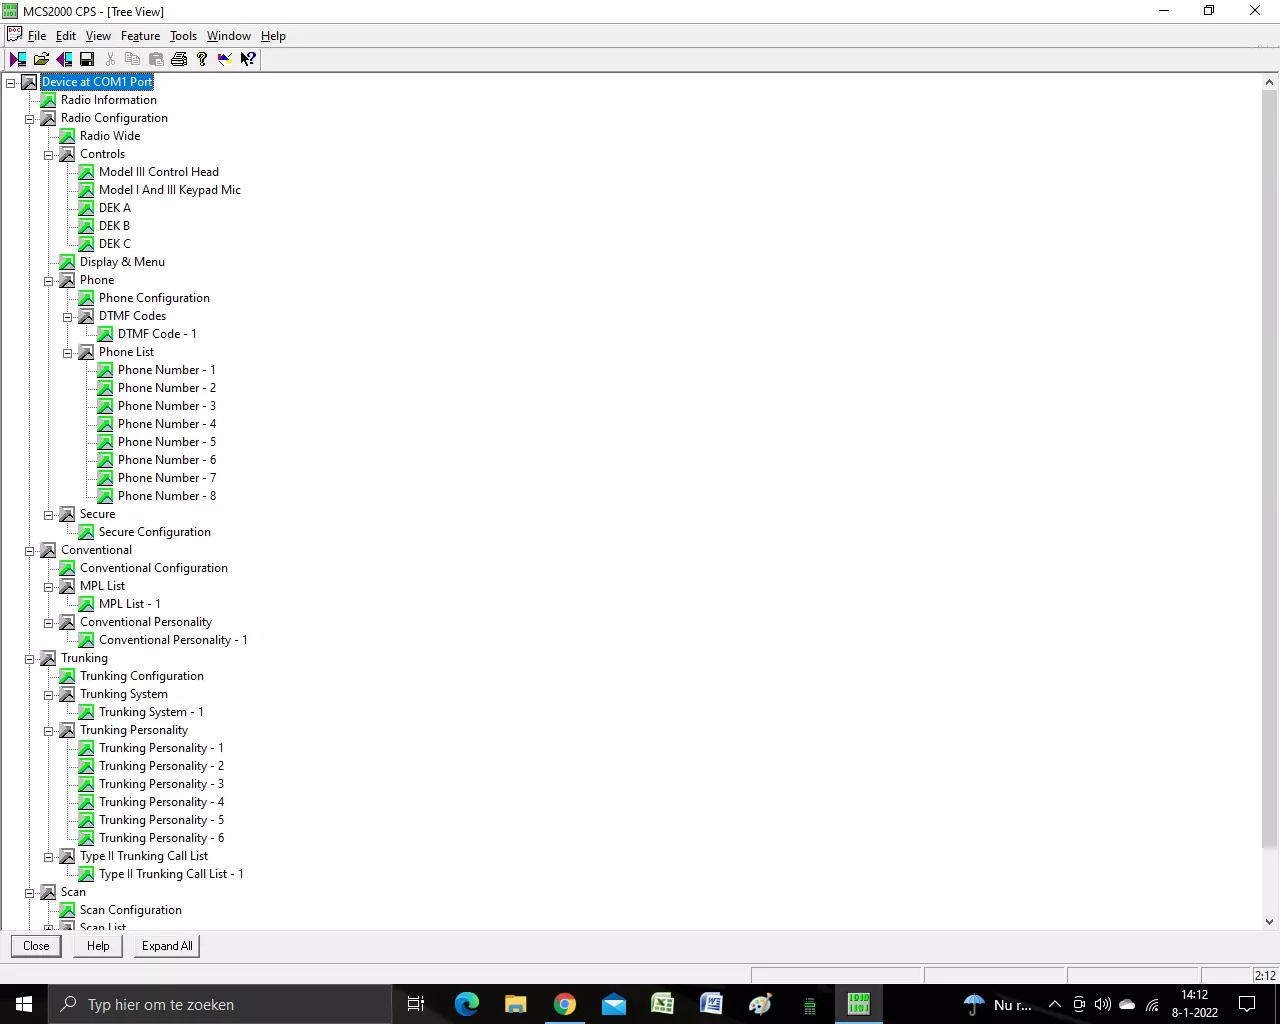
Task: Select DTMF Code - 1
Action: (x=157, y=334)
